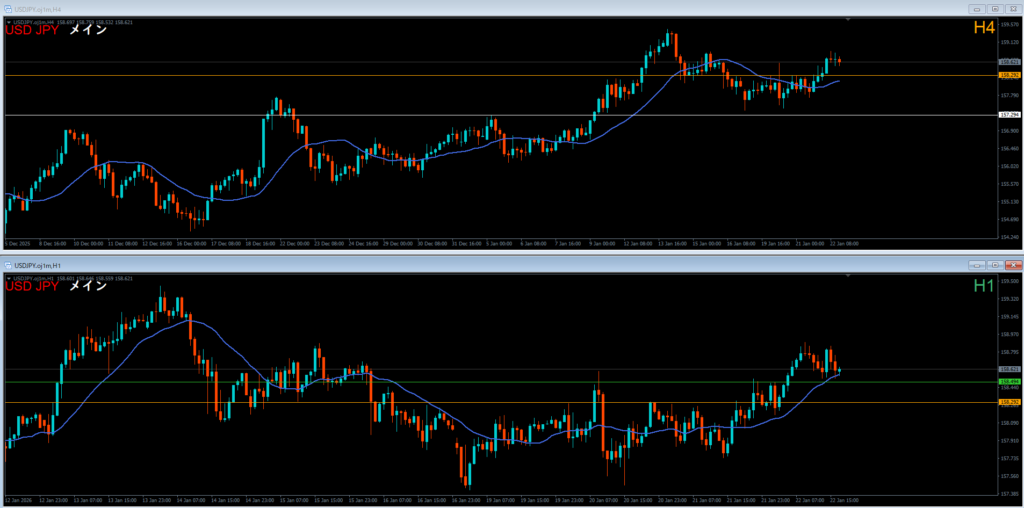Expand the indicator arrow beside USDJPY.oj1m,H1
The height and width of the screenshot is (508, 1024).
pos(8,278)
